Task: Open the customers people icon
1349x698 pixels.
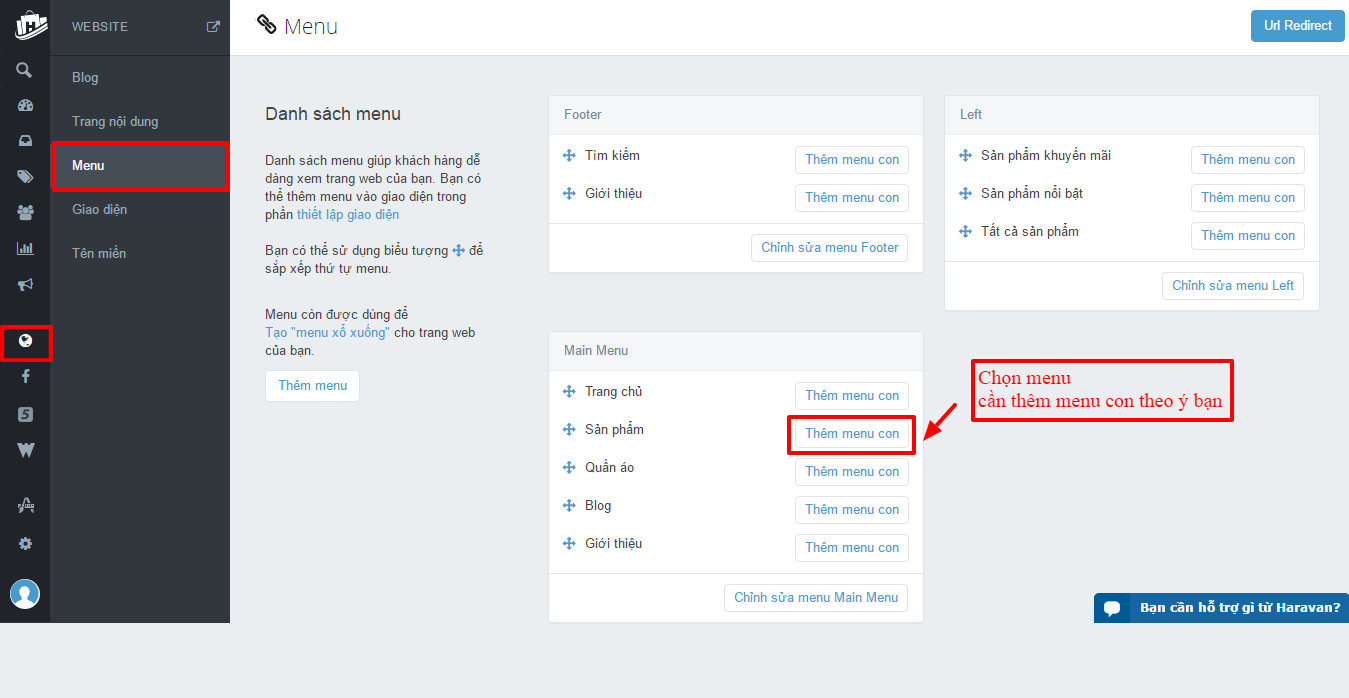Action: pyautogui.click(x=25, y=212)
